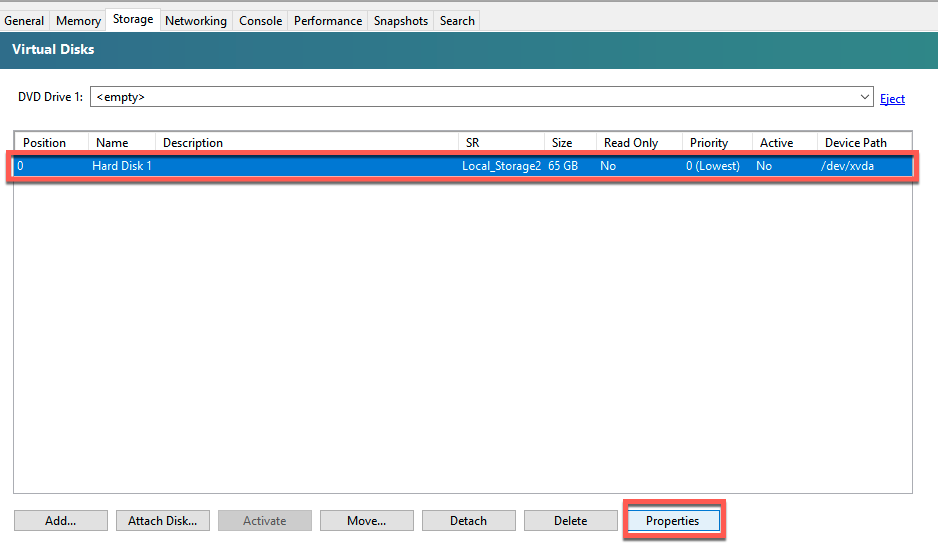Image resolution: width=938 pixels, height=549 pixels.
Task: Open the Snapshots tab
Action: point(401,21)
